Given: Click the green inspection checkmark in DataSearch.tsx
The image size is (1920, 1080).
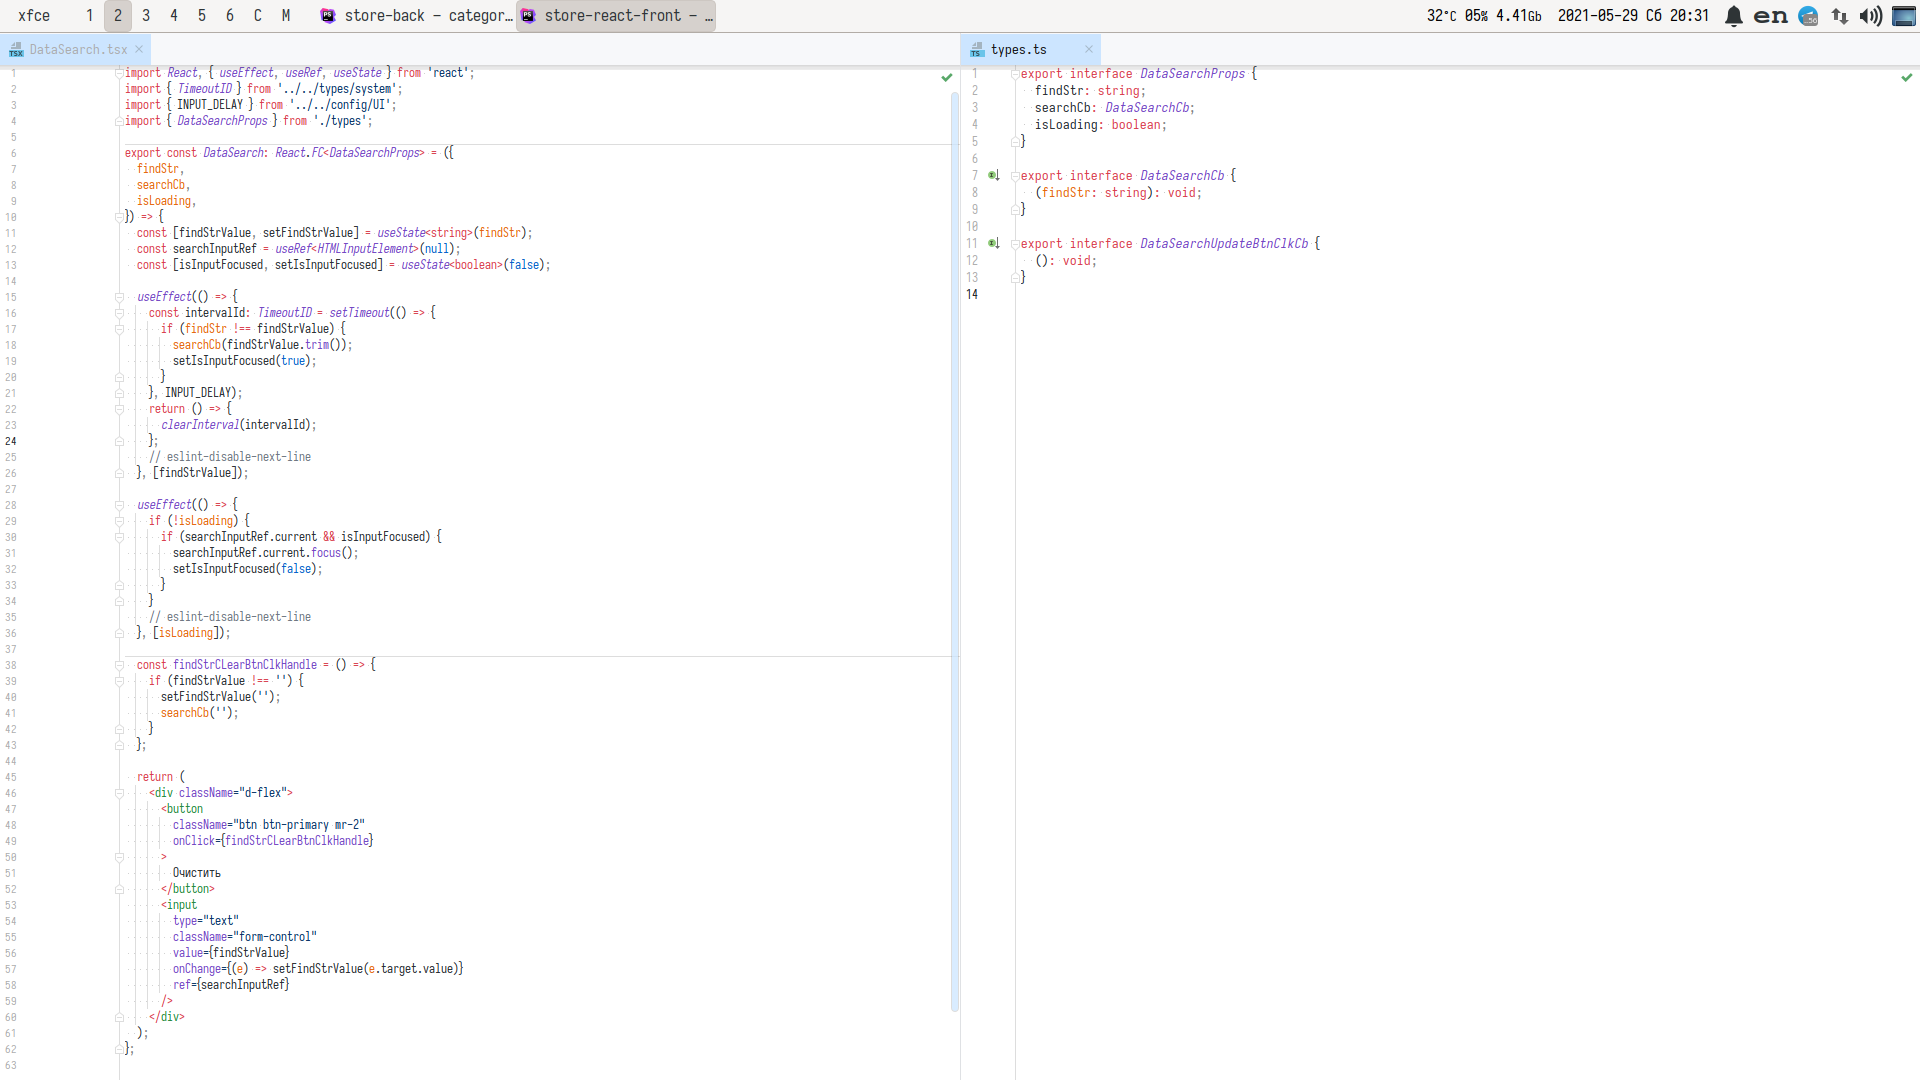Looking at the screenshot, I should (x=946, y=77).
